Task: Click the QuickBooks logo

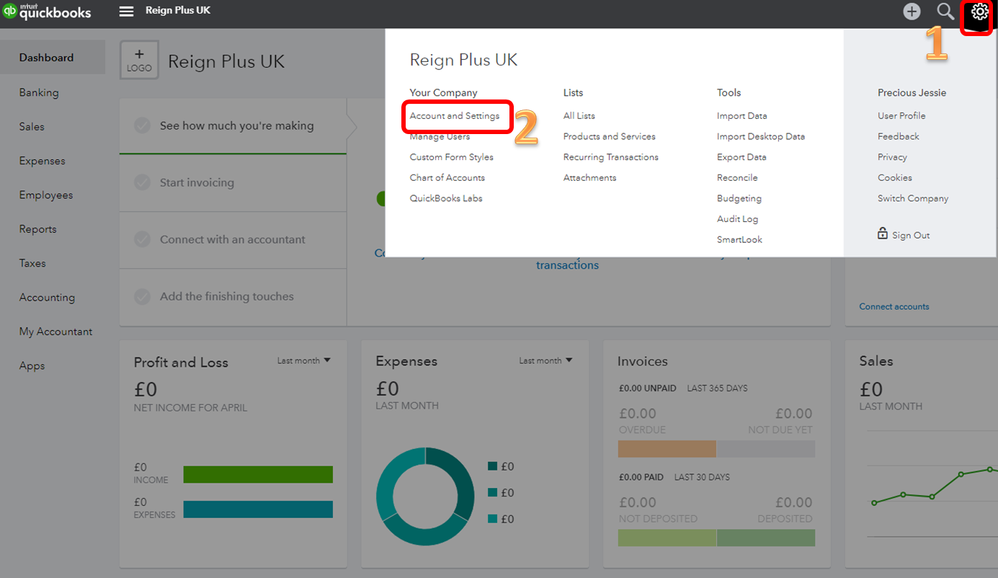Action: (47, 11)
